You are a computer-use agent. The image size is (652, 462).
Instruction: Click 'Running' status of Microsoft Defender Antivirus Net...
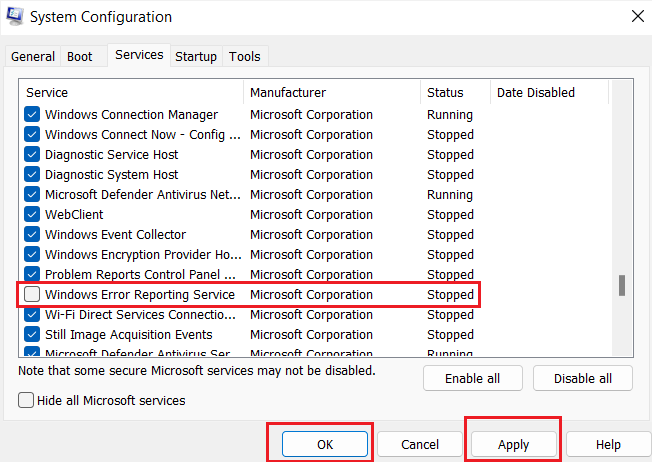coord(450,194)
